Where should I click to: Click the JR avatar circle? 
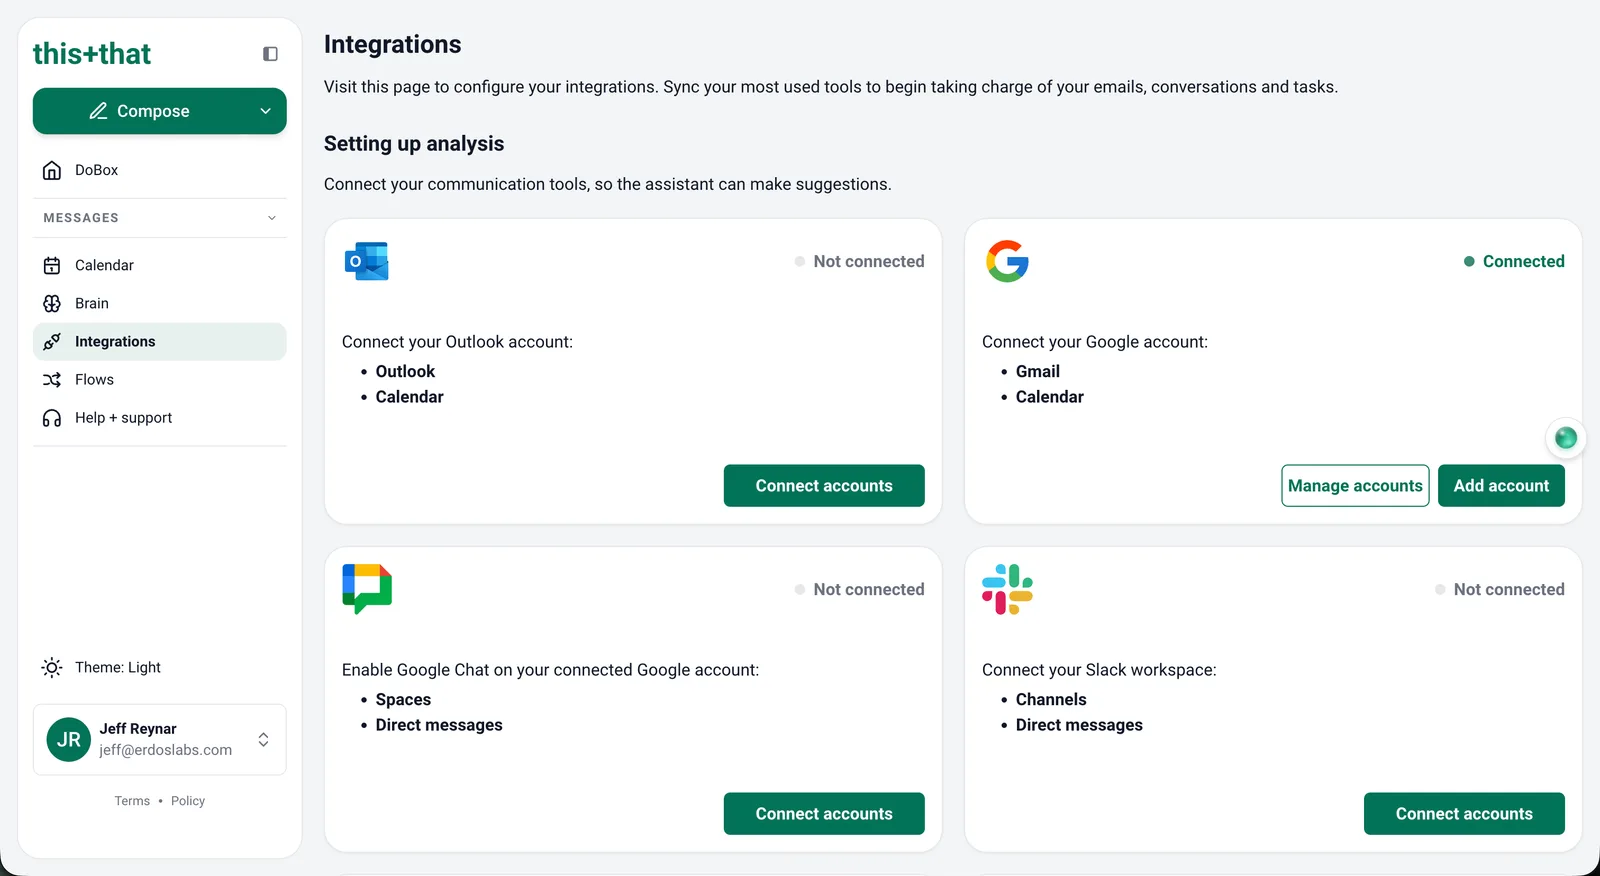point(69,740)
